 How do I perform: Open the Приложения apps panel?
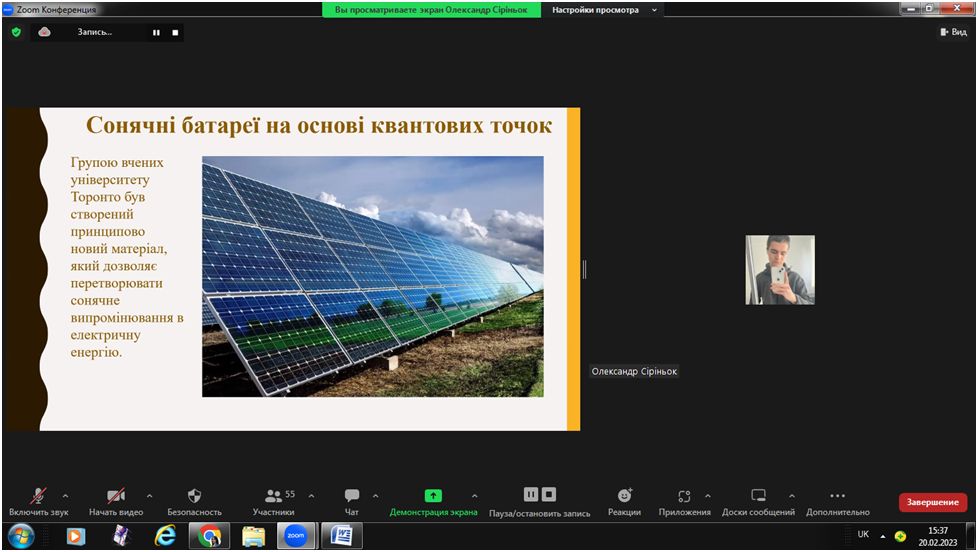(684, 502)
